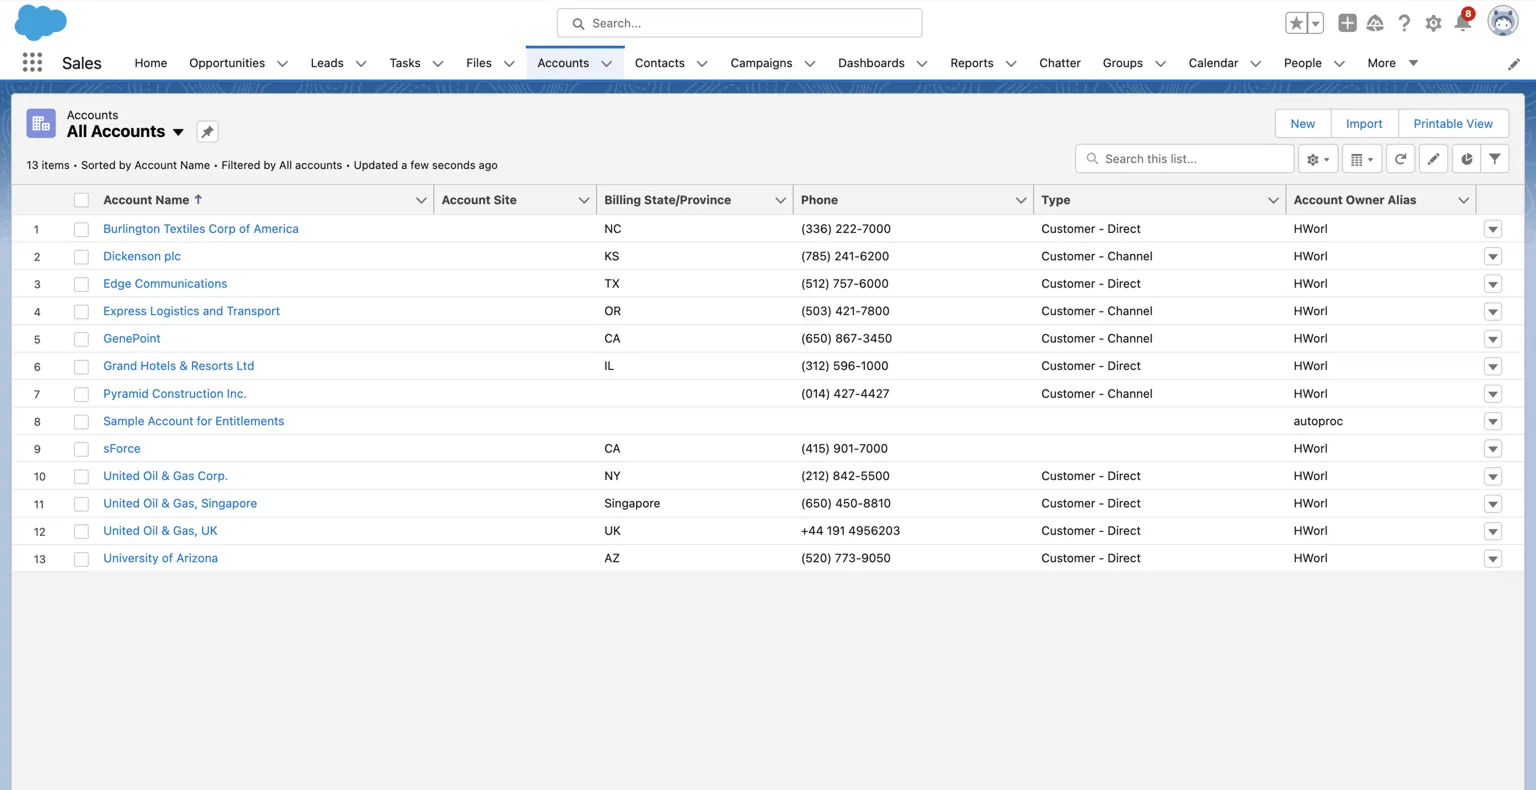
Task: Select the Grand Hotels & Resorts checkbox
Action: [81, 367]
